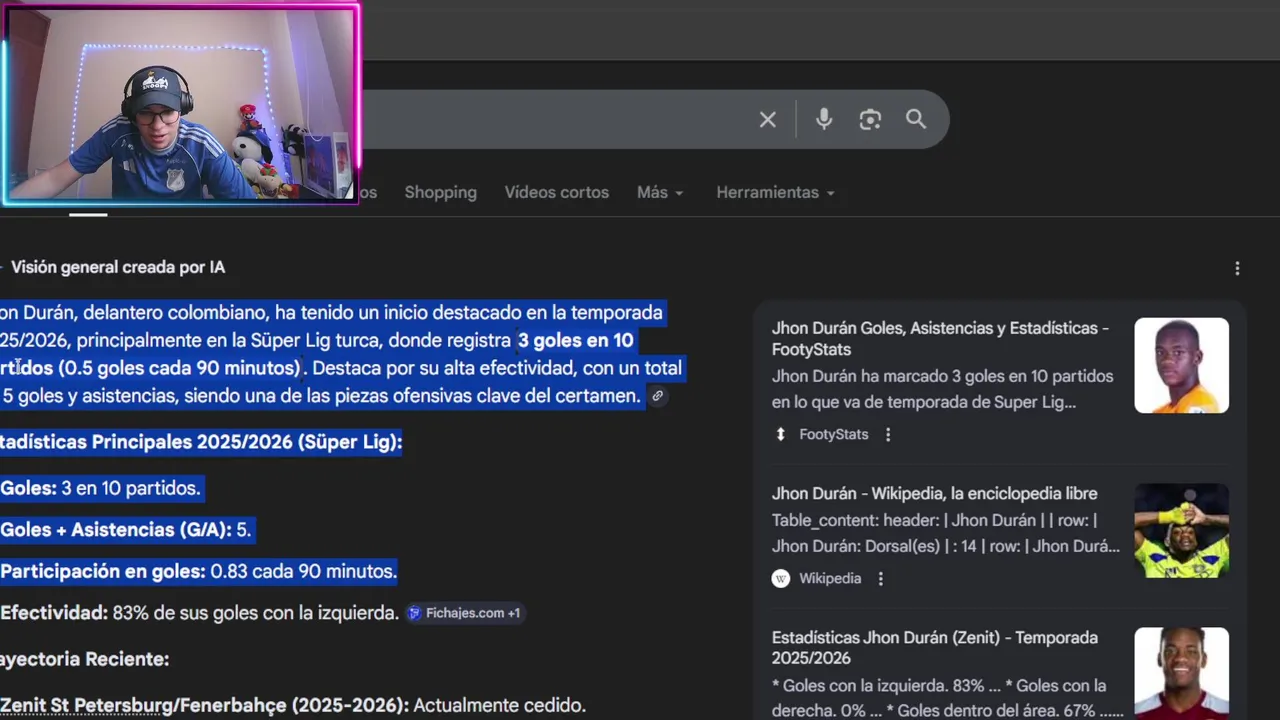
Task: Switch to the Shopping tab
Action: (440, 192)
